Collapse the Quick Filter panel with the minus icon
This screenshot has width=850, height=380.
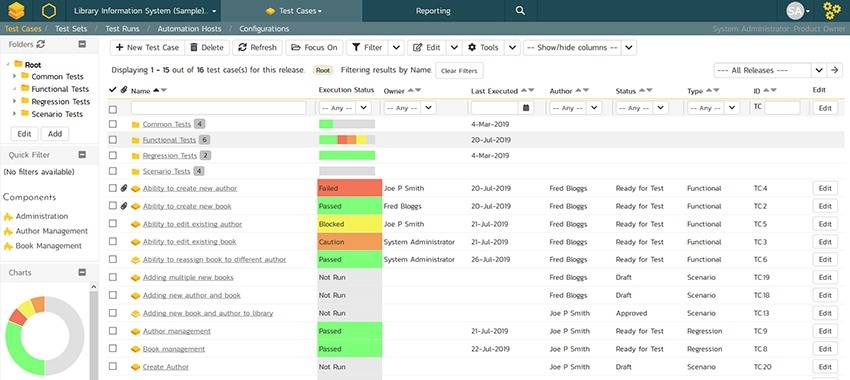82,154
